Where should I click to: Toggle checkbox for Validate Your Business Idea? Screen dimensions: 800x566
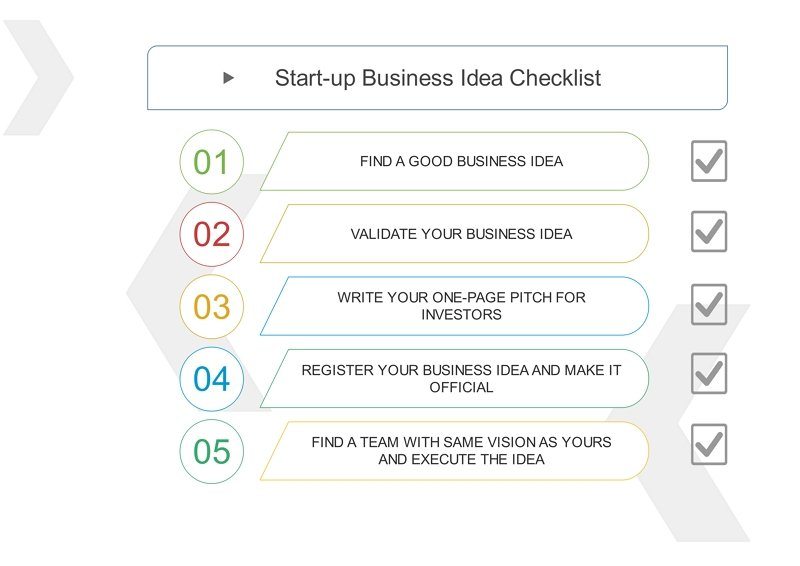[x=709, y=232]
